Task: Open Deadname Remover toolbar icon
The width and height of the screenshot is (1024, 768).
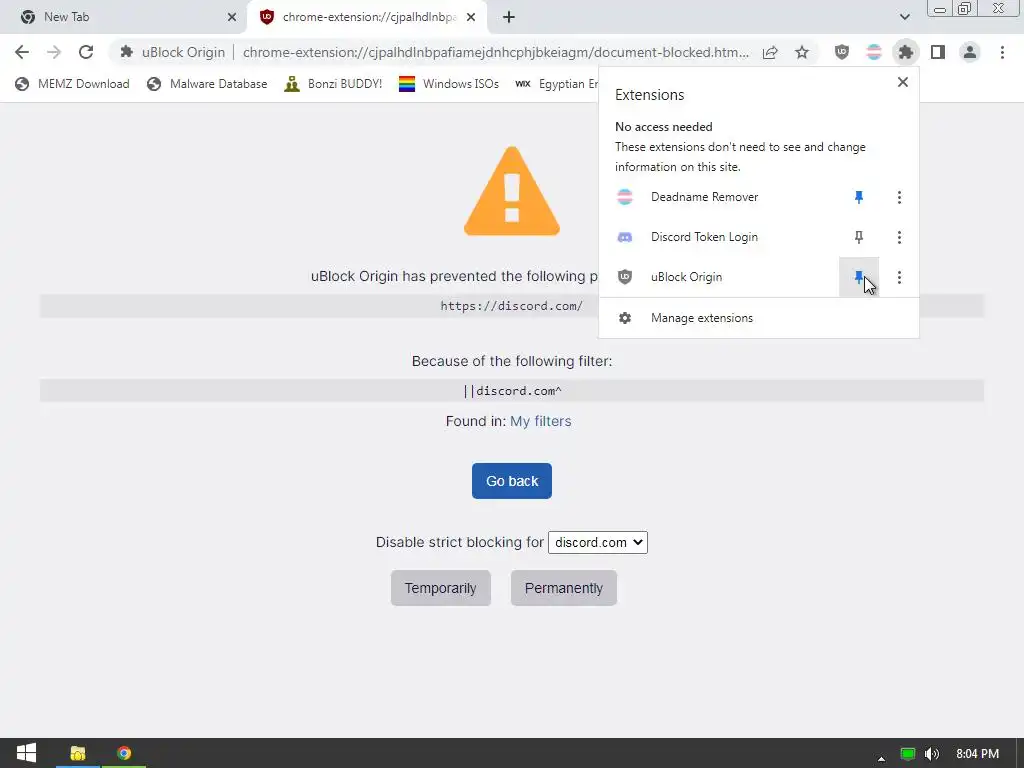Action: (x=874, y=52)
